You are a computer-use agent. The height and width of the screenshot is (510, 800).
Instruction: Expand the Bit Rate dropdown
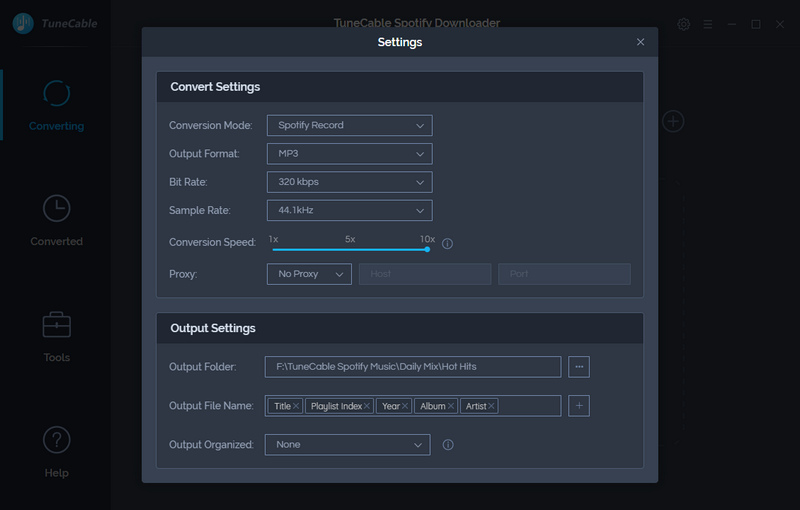349,182
